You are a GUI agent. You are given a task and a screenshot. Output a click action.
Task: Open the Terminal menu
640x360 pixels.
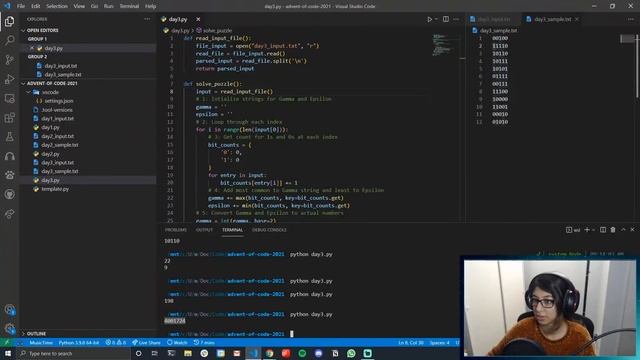(129, 6)
